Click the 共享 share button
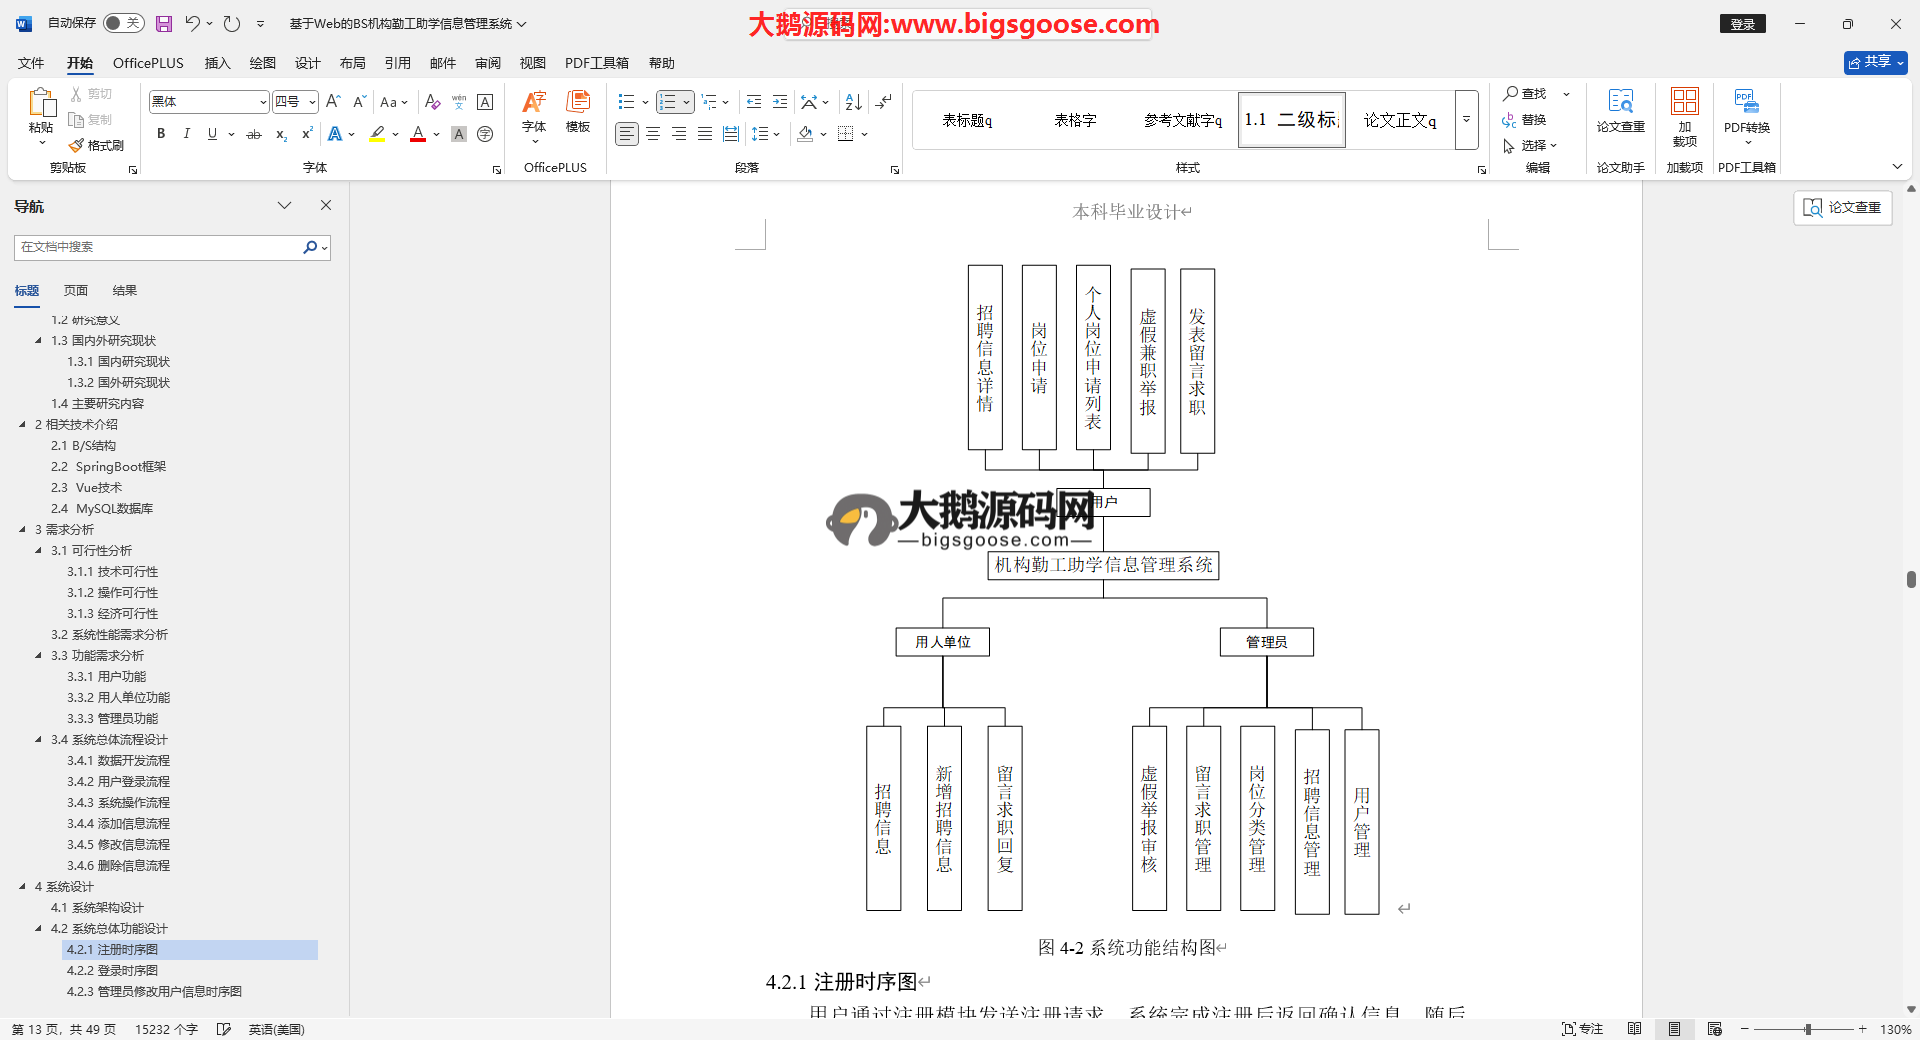 (x=1875, y=62)
